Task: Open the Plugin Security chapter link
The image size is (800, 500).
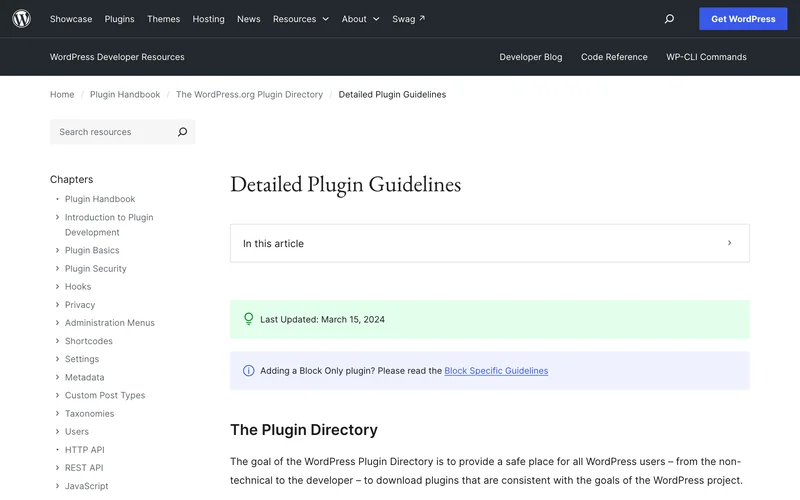Action: tap(95, 268)
